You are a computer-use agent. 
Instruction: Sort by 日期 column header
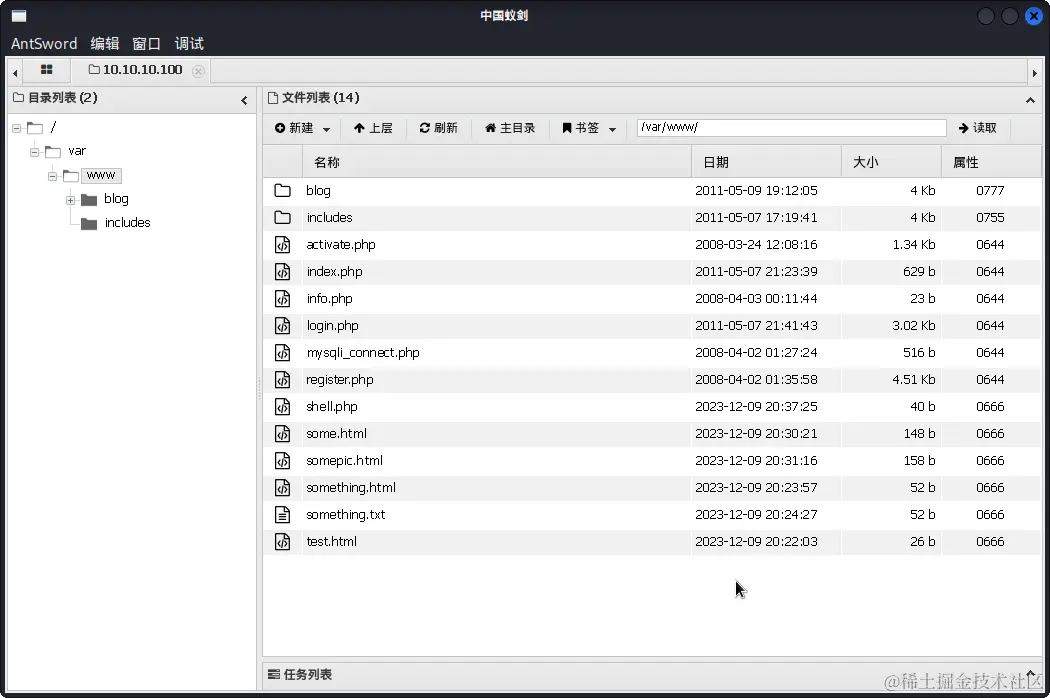(766, 162)
